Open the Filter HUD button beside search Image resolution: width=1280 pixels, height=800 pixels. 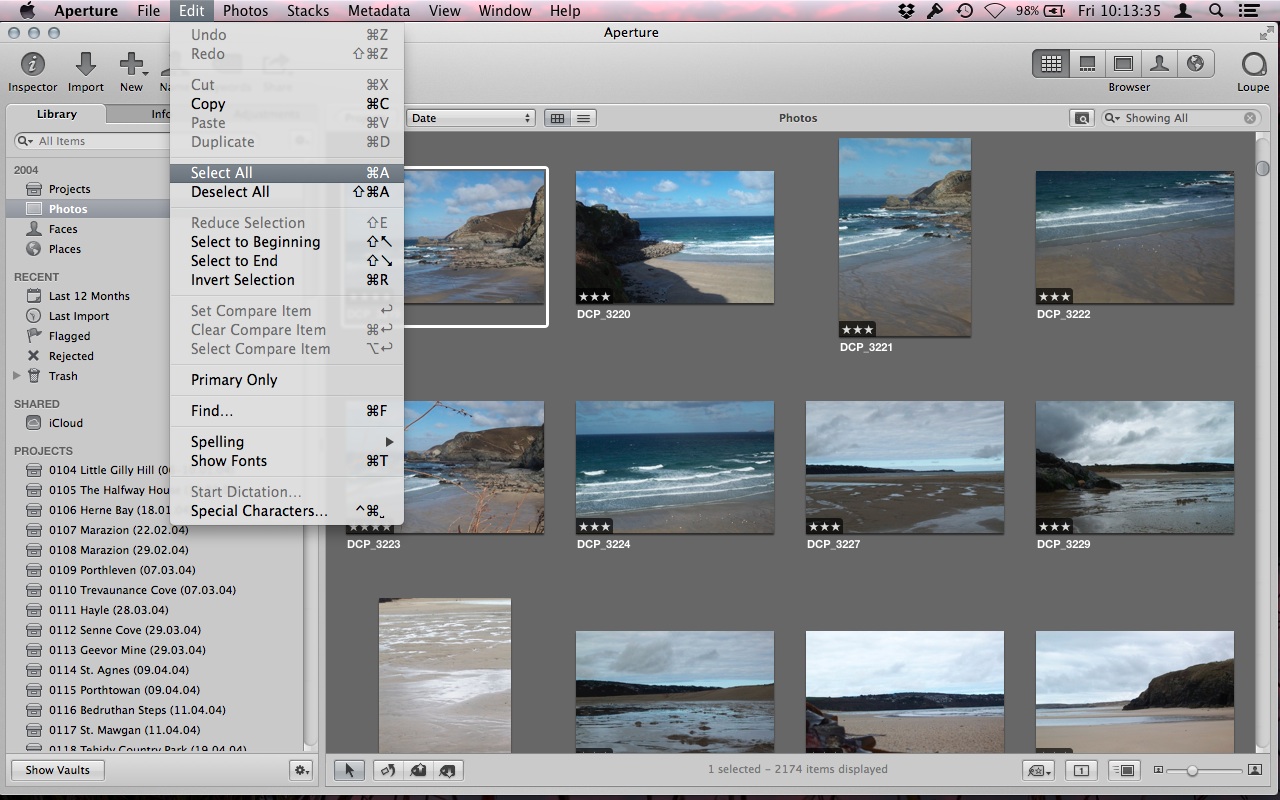(1081, 118)
